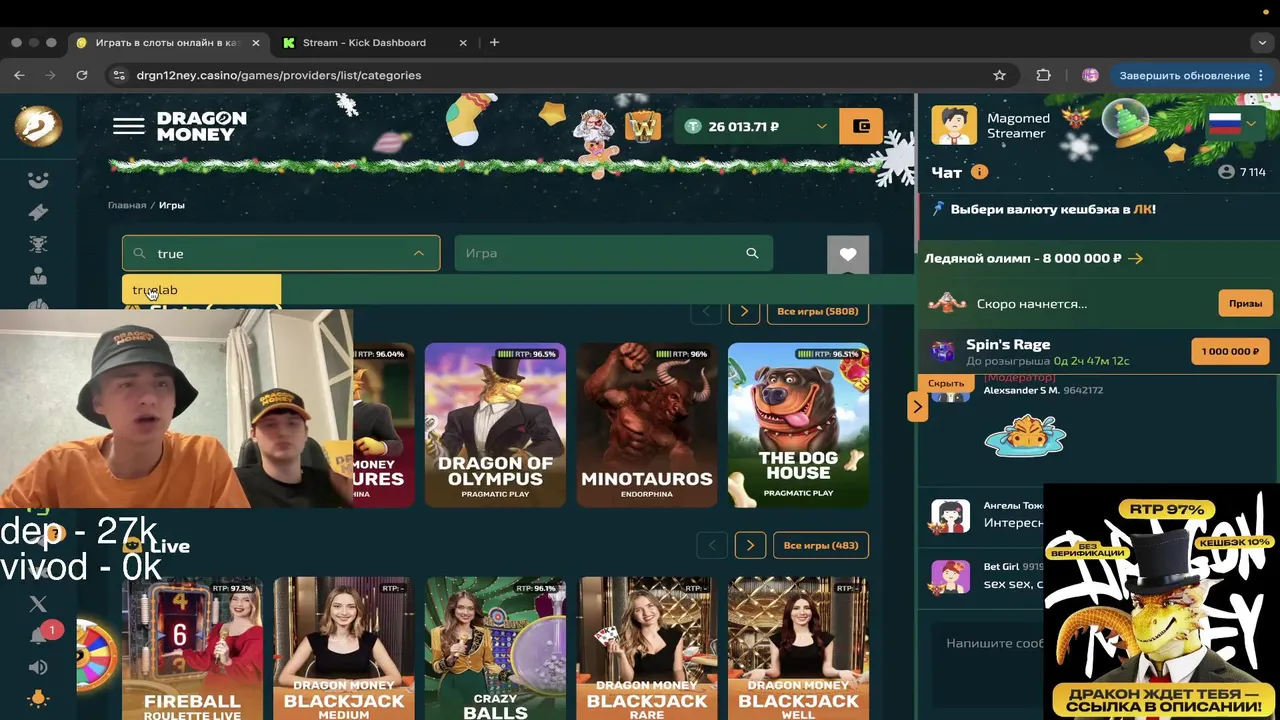The width and height of the screenshot is (1280, 720).
Task: Click the browser address bar URL
Action: pos(279,75)
